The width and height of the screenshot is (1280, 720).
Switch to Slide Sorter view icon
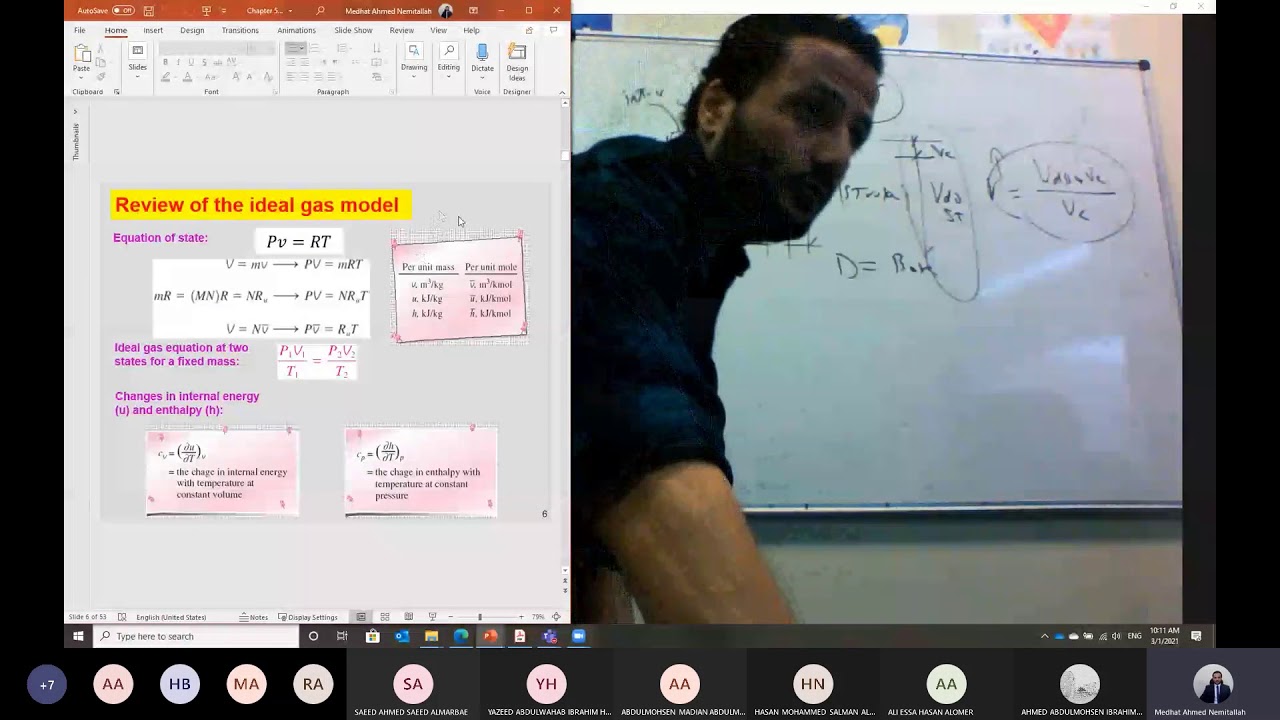(x=385, y=617)
